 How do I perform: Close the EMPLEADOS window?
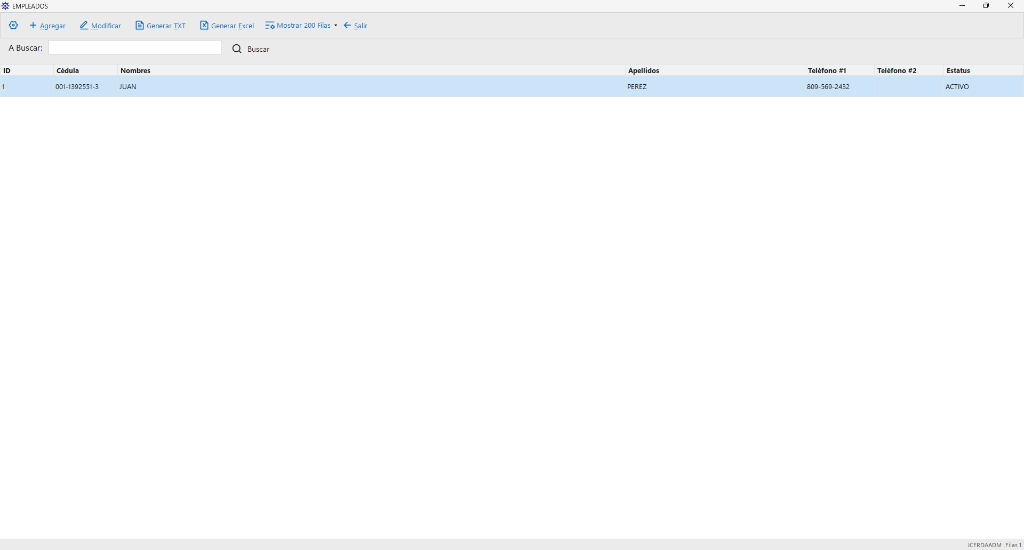tap(1010, 6)
